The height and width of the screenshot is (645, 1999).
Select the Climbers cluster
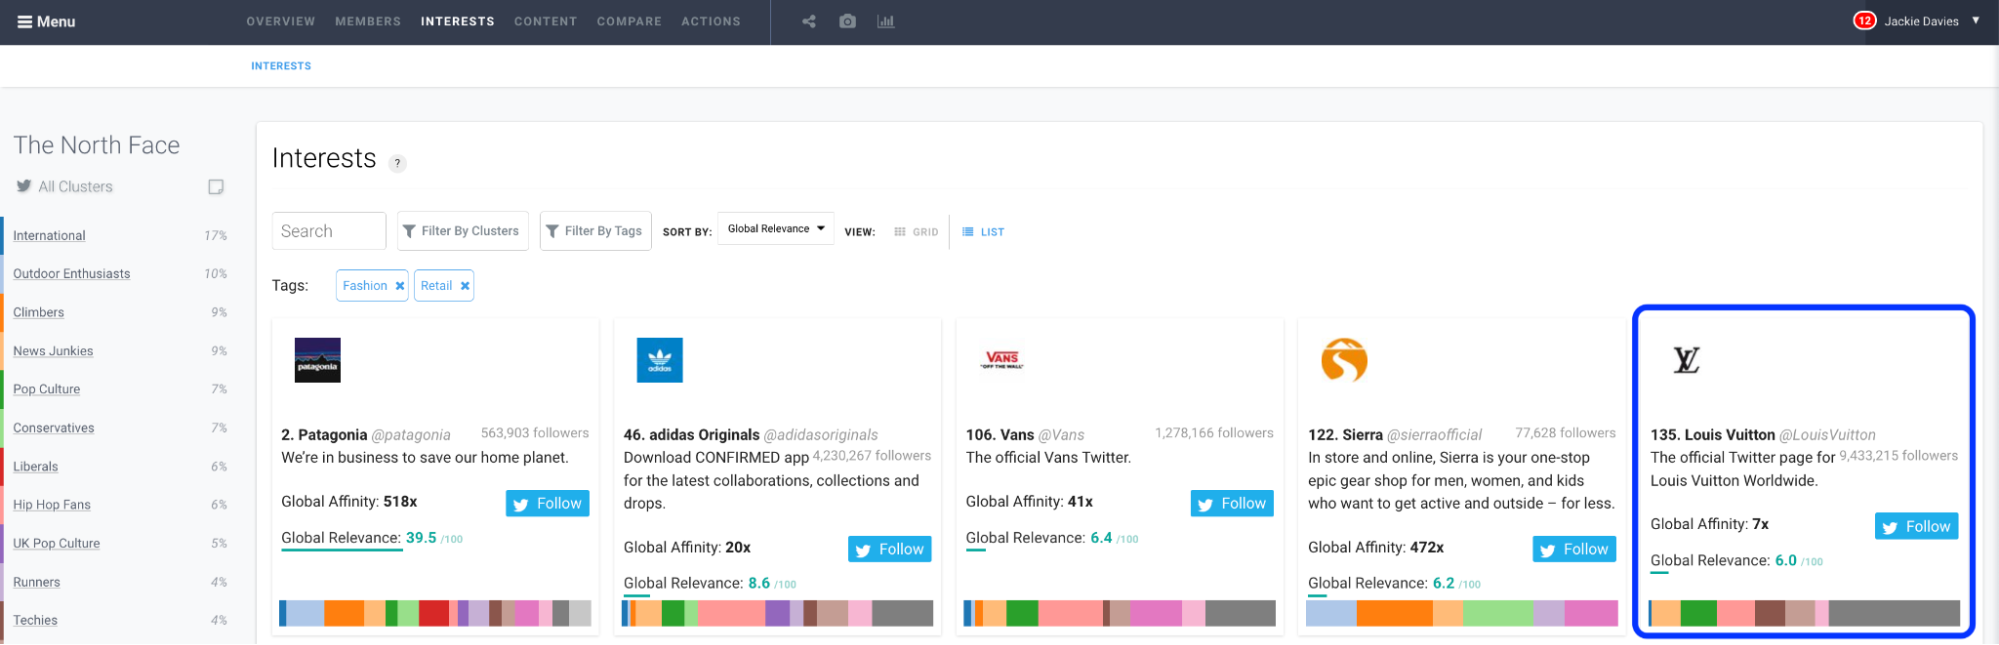coord(38,313)
